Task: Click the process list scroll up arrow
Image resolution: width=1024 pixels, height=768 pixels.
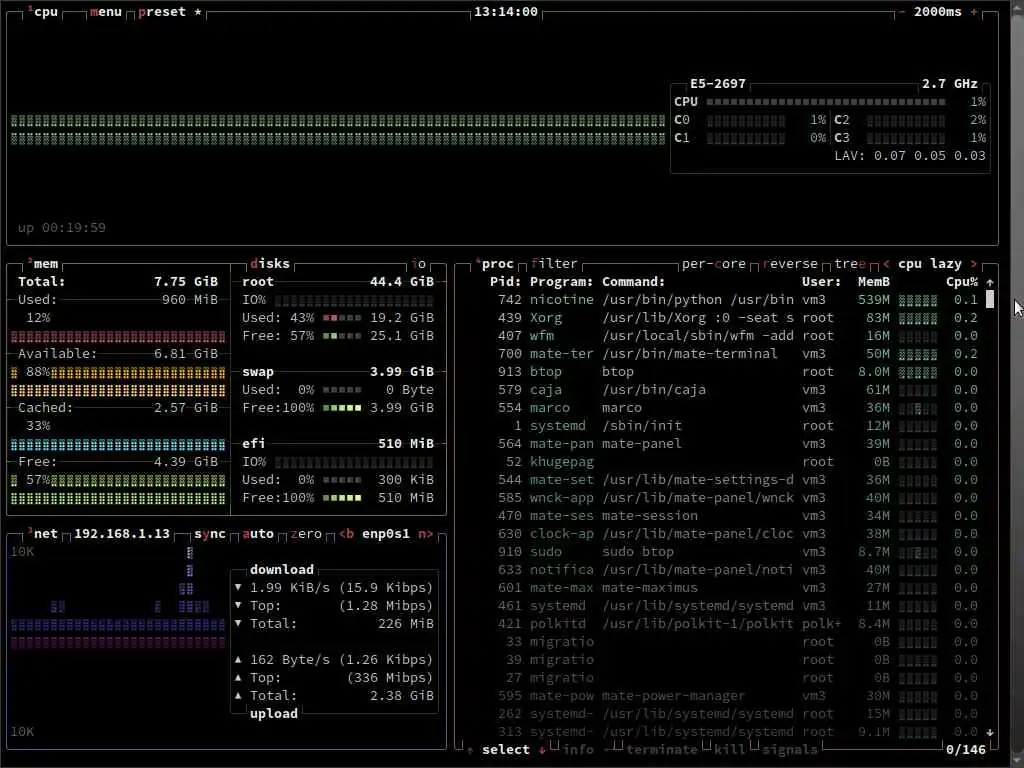Action: 990,282
